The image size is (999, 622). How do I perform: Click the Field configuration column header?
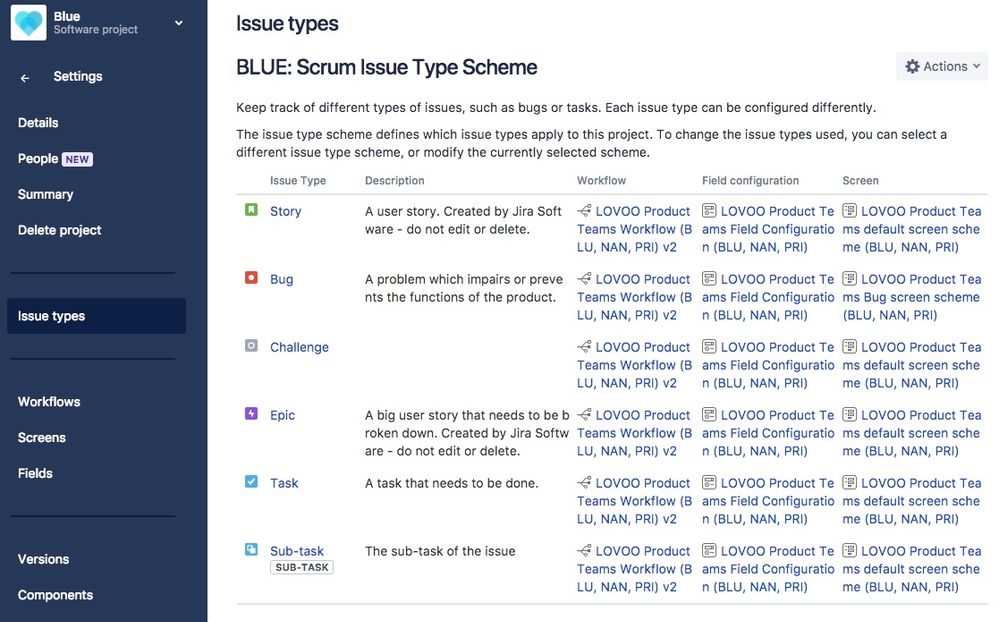(751, 180)
